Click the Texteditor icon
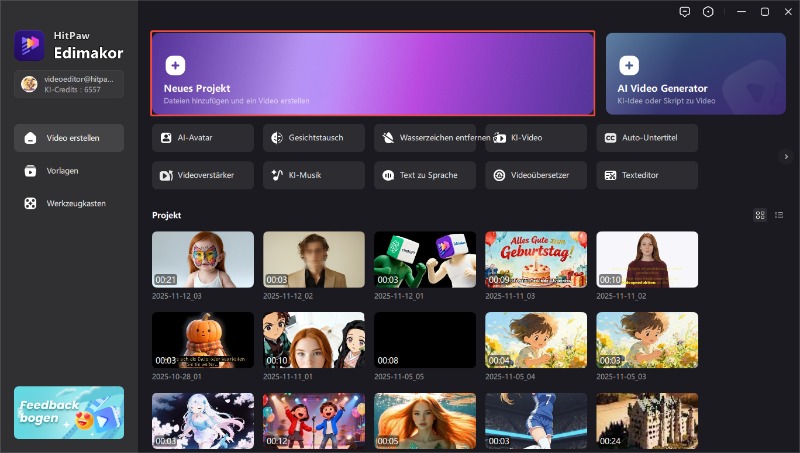This screenshot has width=800, height=453. [610, 175]
